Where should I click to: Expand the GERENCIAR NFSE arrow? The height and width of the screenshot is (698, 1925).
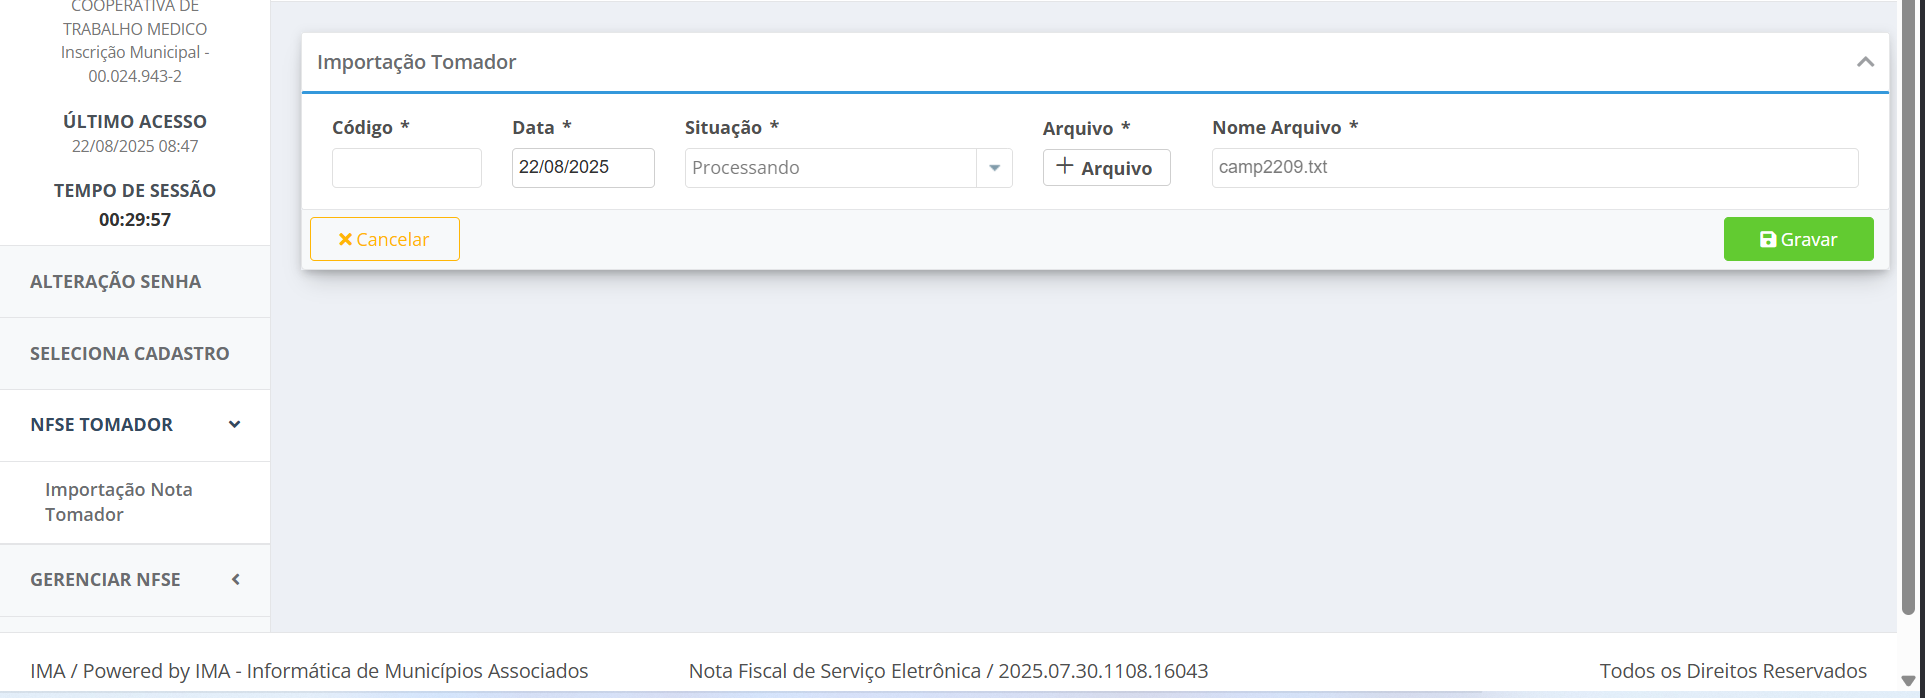click(x=236, y=580)
